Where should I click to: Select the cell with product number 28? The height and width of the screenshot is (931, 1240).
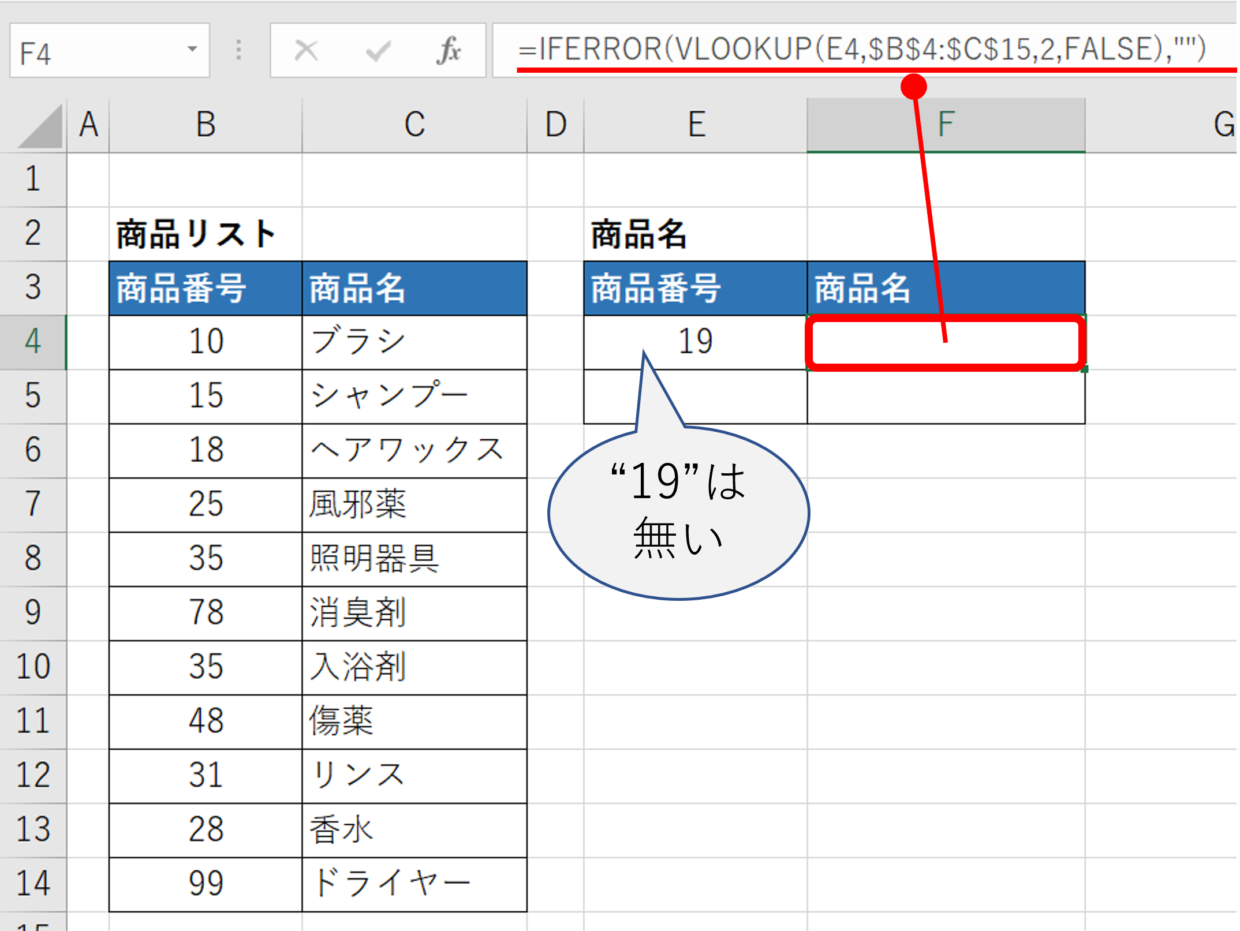click(205, 828)
